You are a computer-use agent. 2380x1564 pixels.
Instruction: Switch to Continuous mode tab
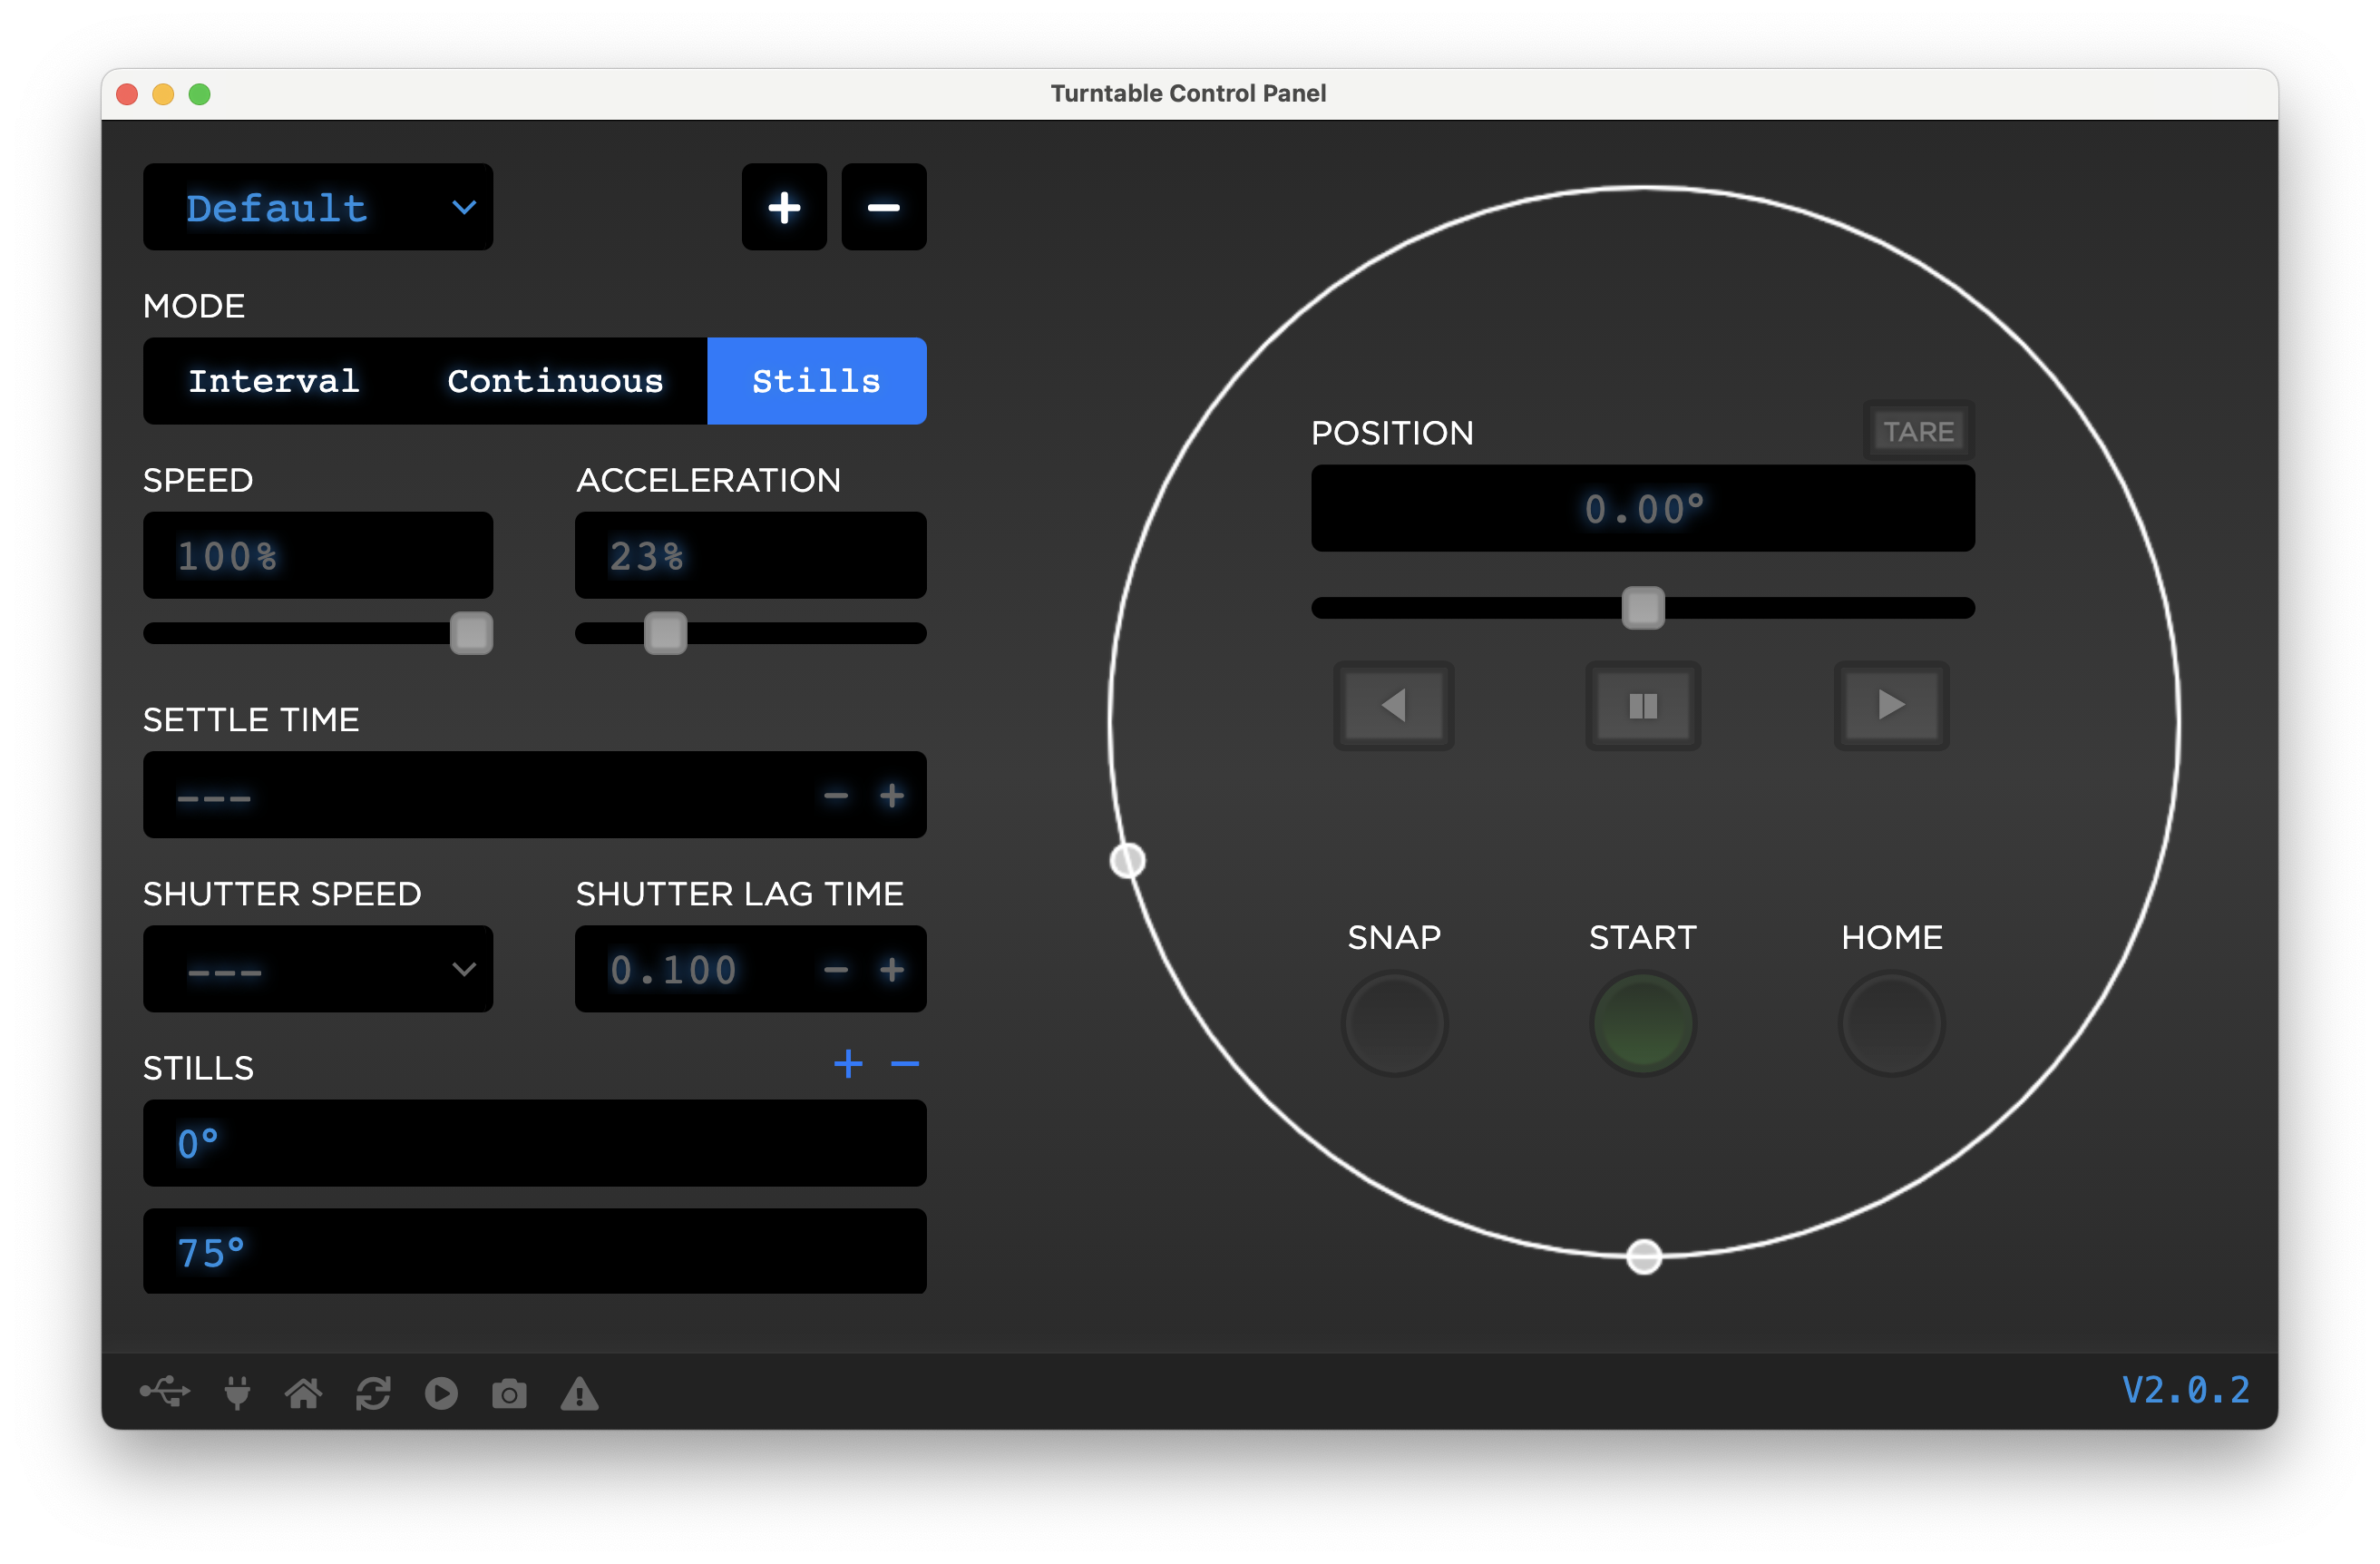[x=555, y=381]
